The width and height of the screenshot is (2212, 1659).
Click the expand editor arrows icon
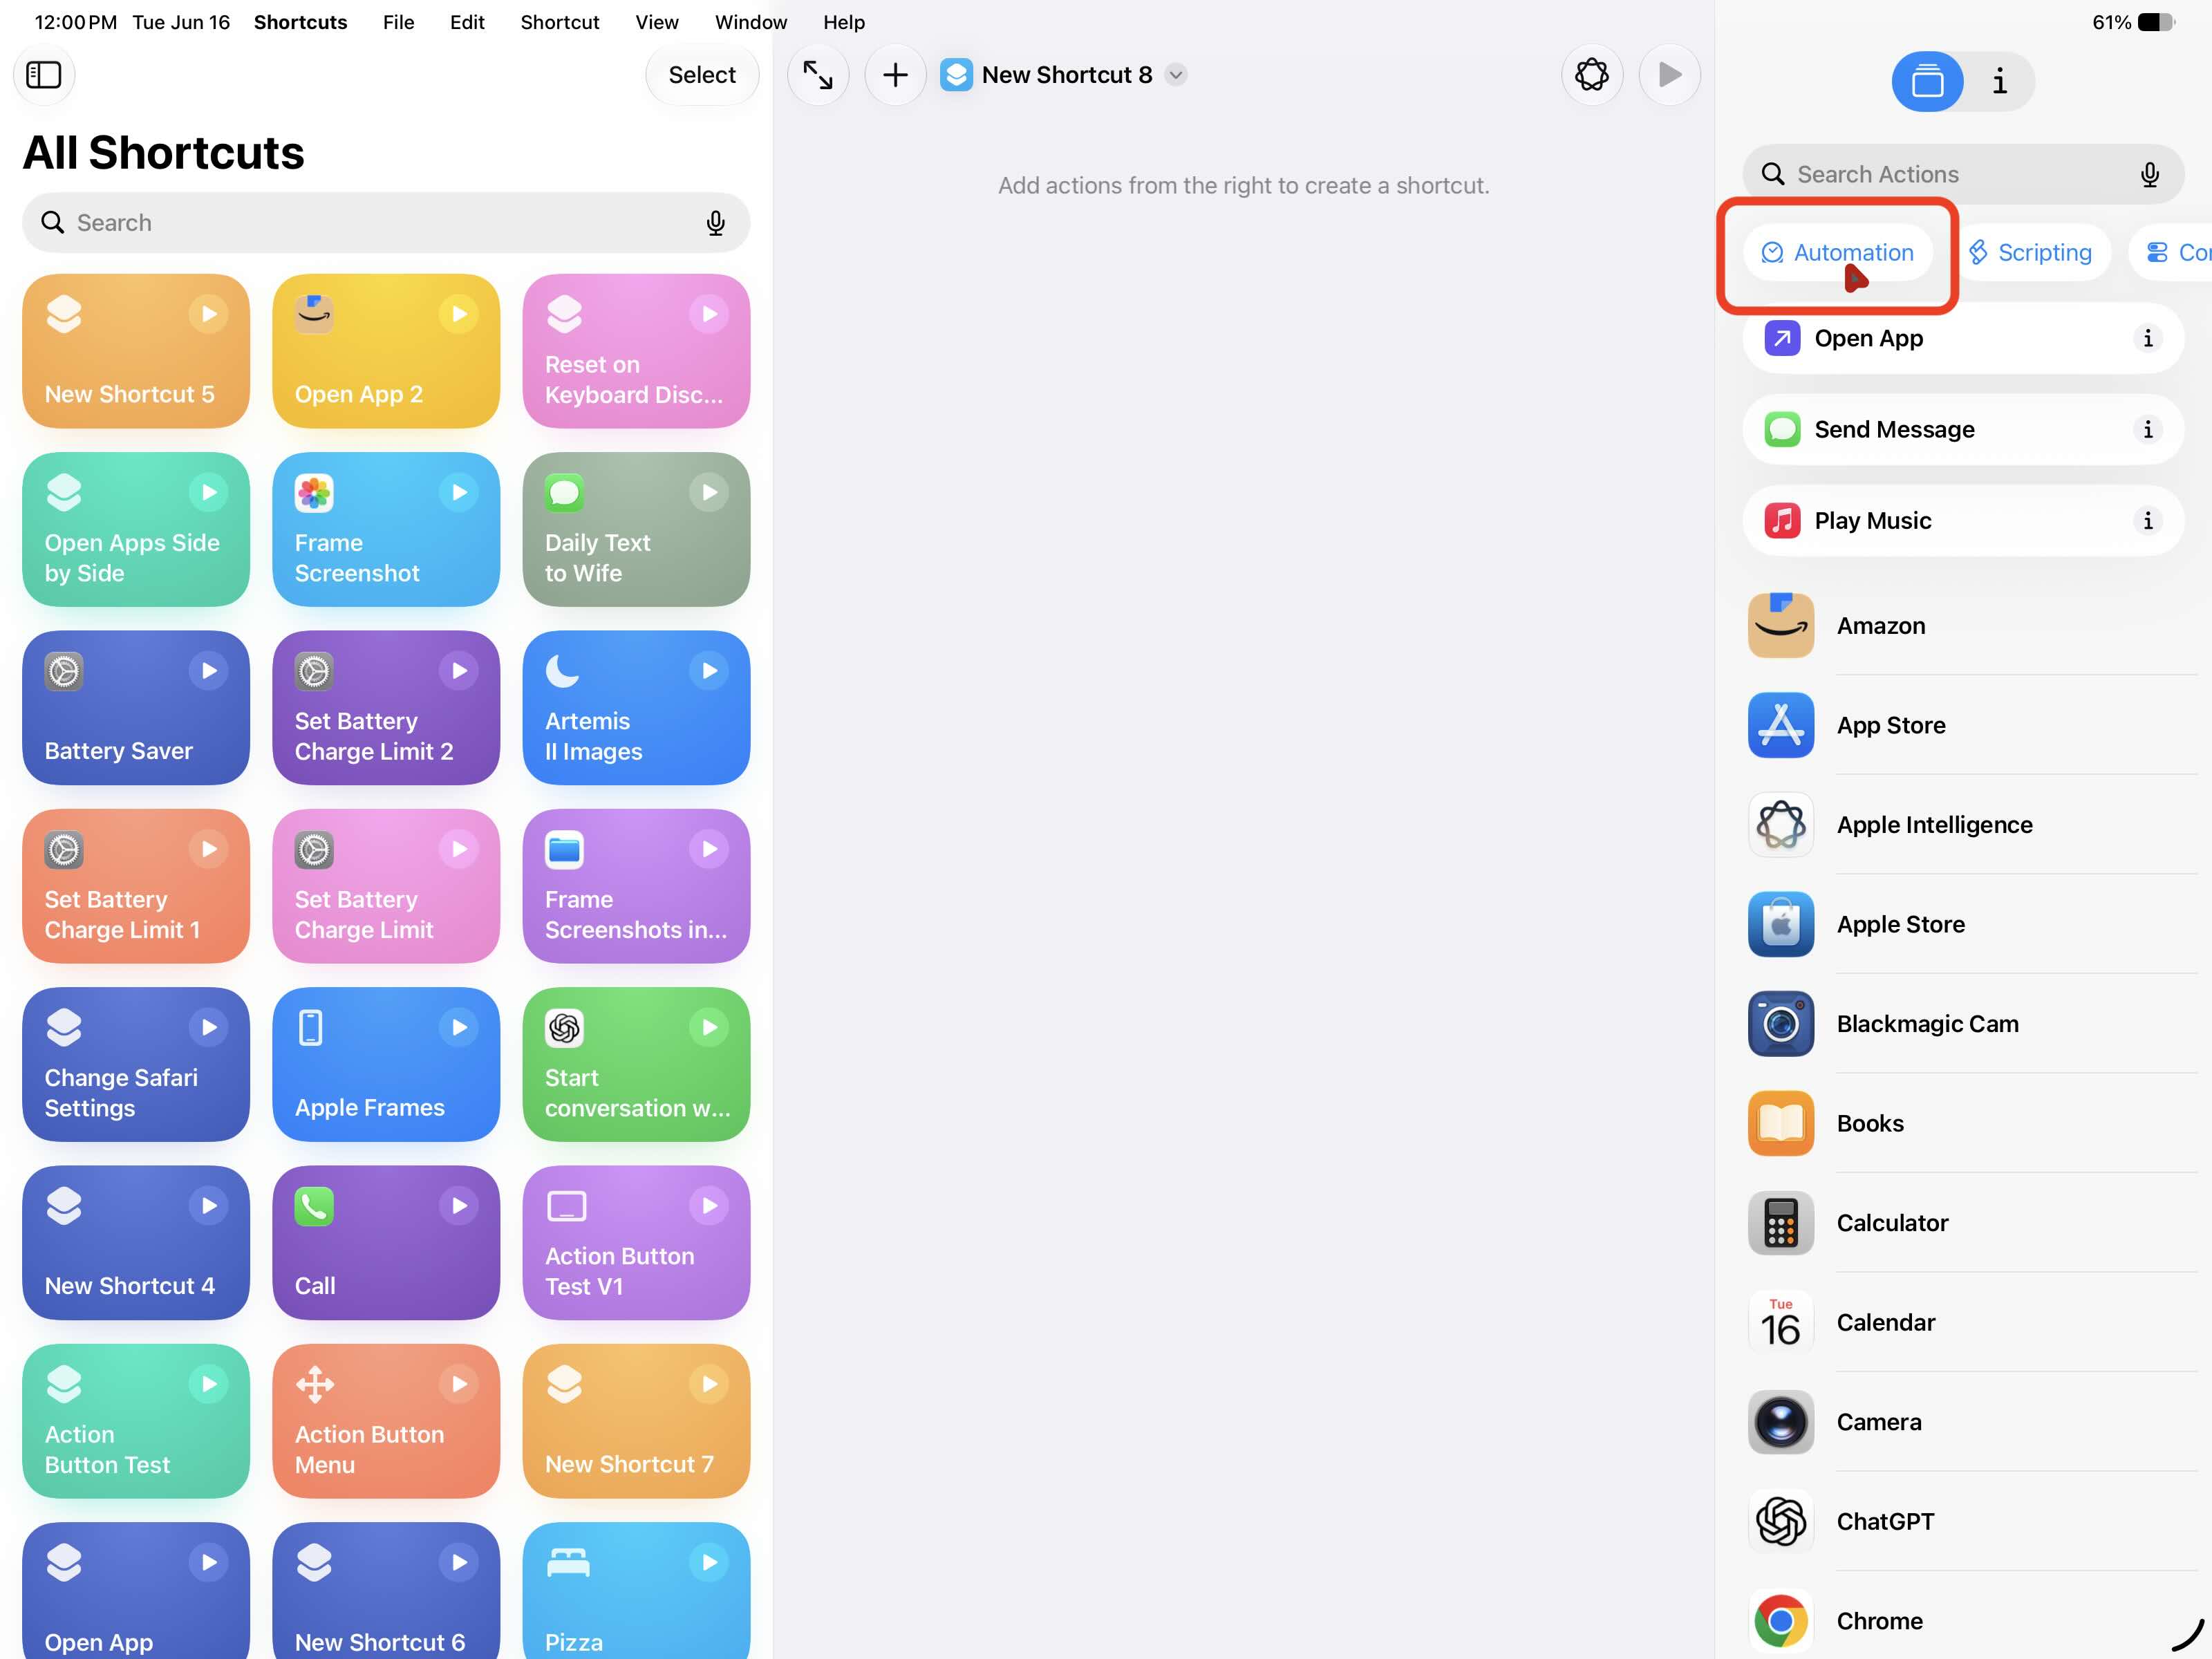click(x=818, y=75)
